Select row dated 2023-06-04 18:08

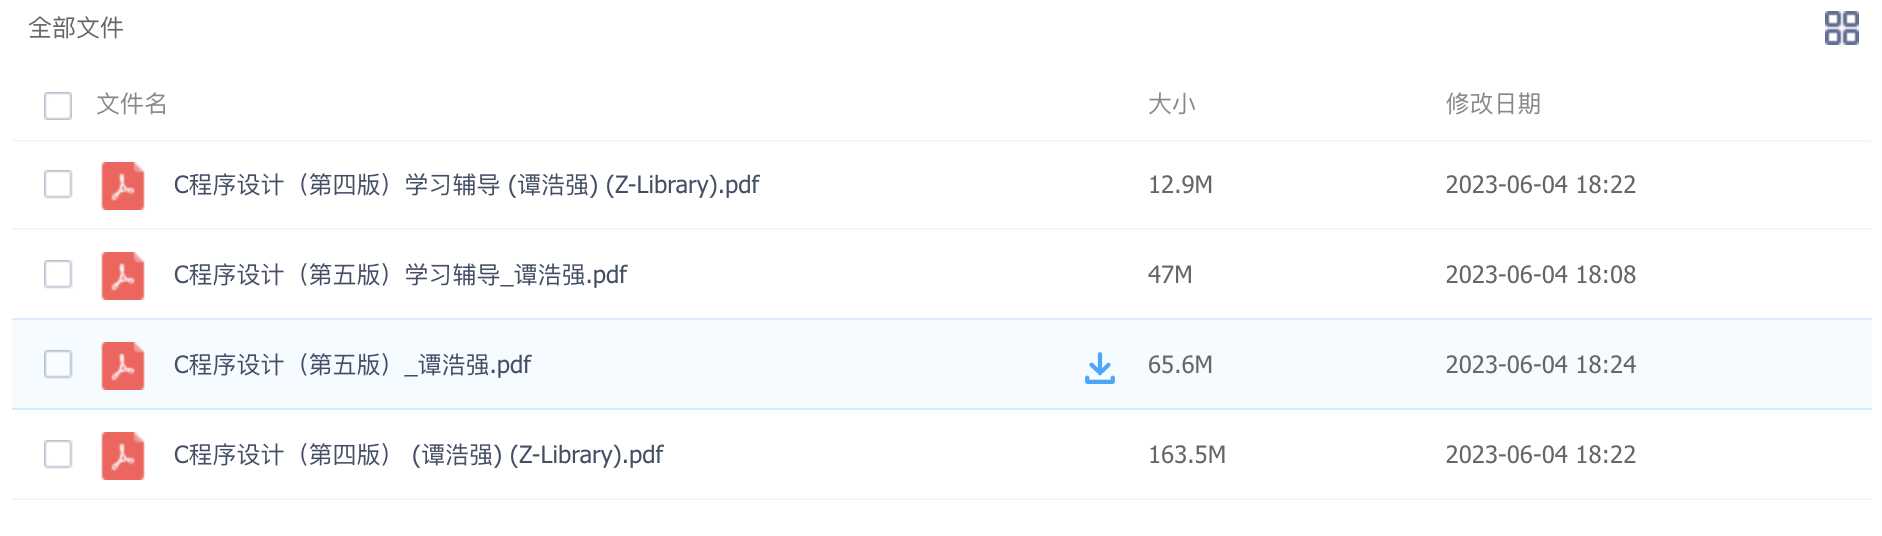pos(941,274)
